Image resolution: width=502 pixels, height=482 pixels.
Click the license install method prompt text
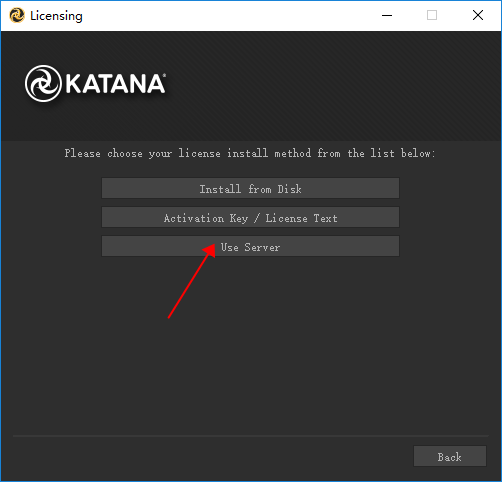coord(250,153)
